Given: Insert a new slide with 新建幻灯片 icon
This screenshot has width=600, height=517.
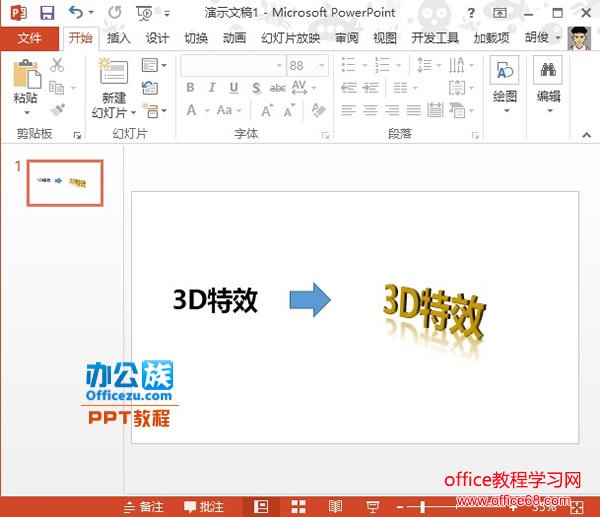Looking at the screenshot, I should click(113, 71).
